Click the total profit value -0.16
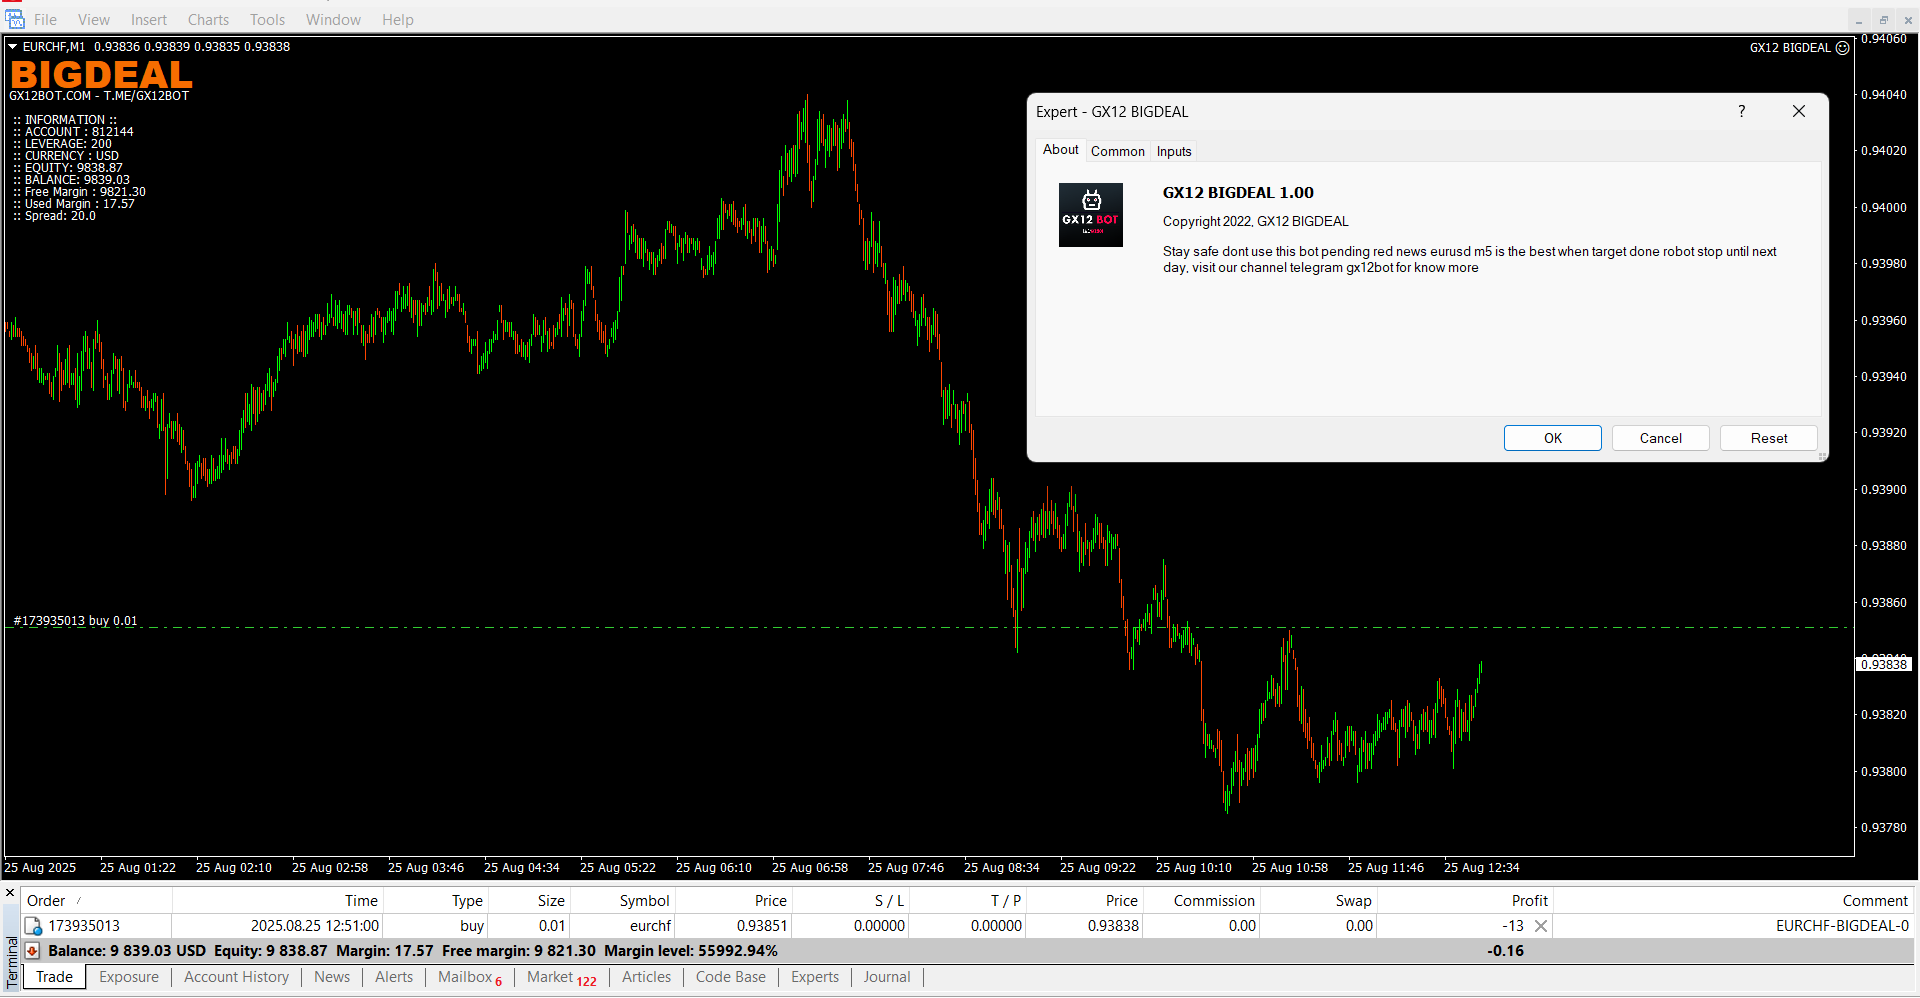 tap(1505, 951)
